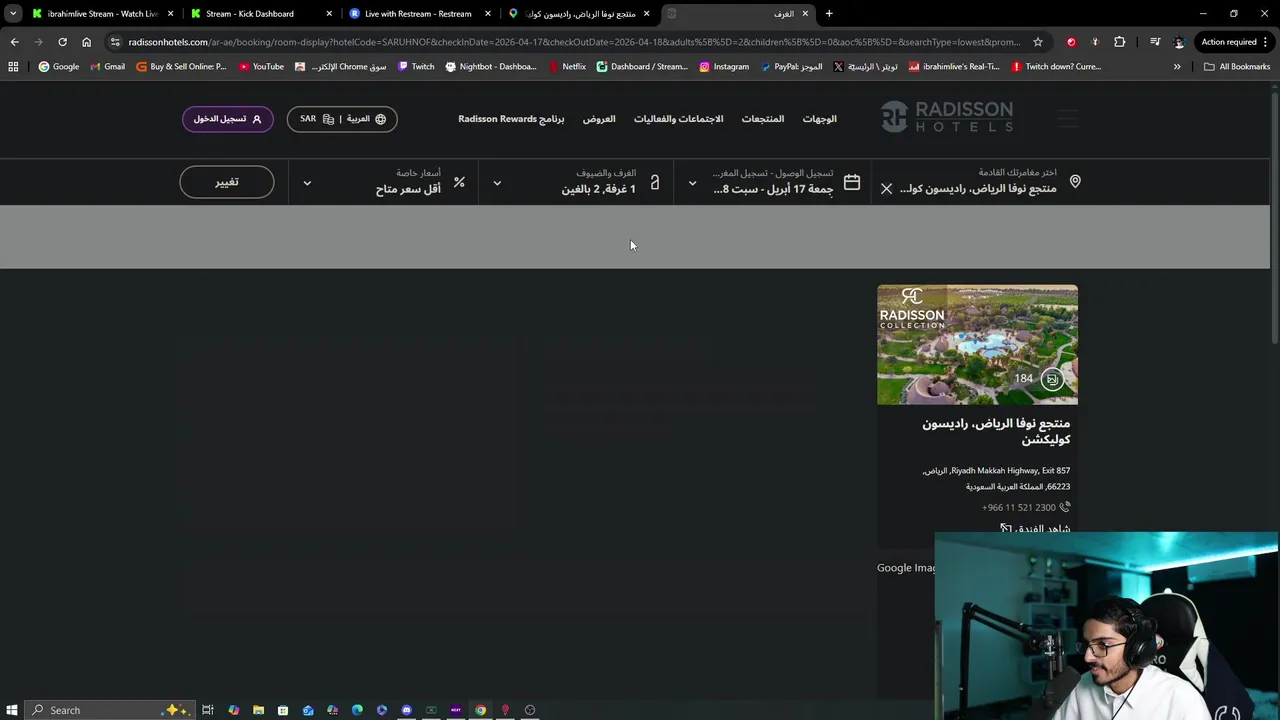The height and width of the screenshot is (720, 1280).
Task: Open the العروض menu
Action: coord(599,119)
